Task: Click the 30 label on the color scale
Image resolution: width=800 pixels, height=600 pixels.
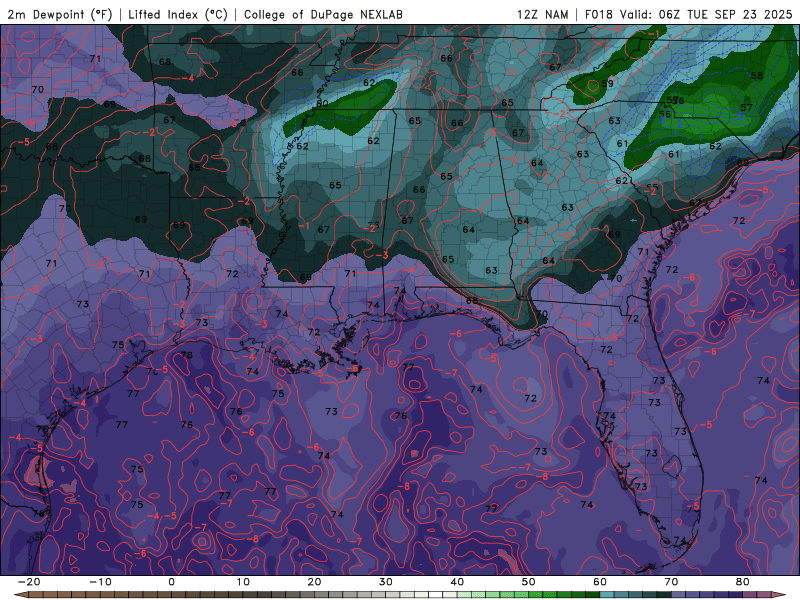Action: point(386,582)
